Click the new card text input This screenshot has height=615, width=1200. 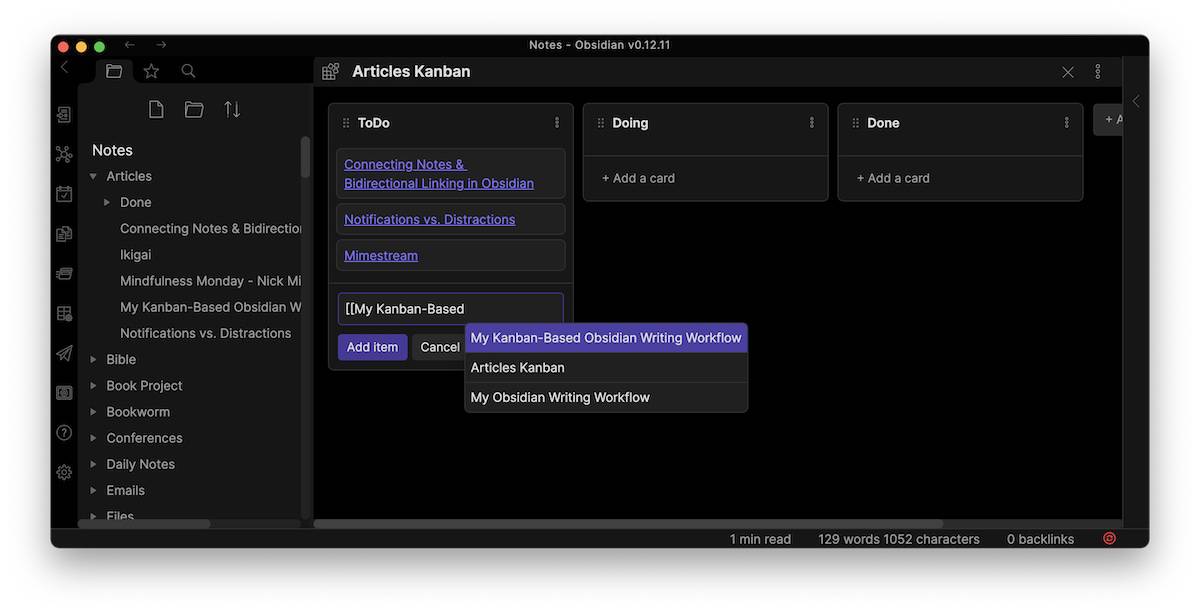(x=450, y=308)
